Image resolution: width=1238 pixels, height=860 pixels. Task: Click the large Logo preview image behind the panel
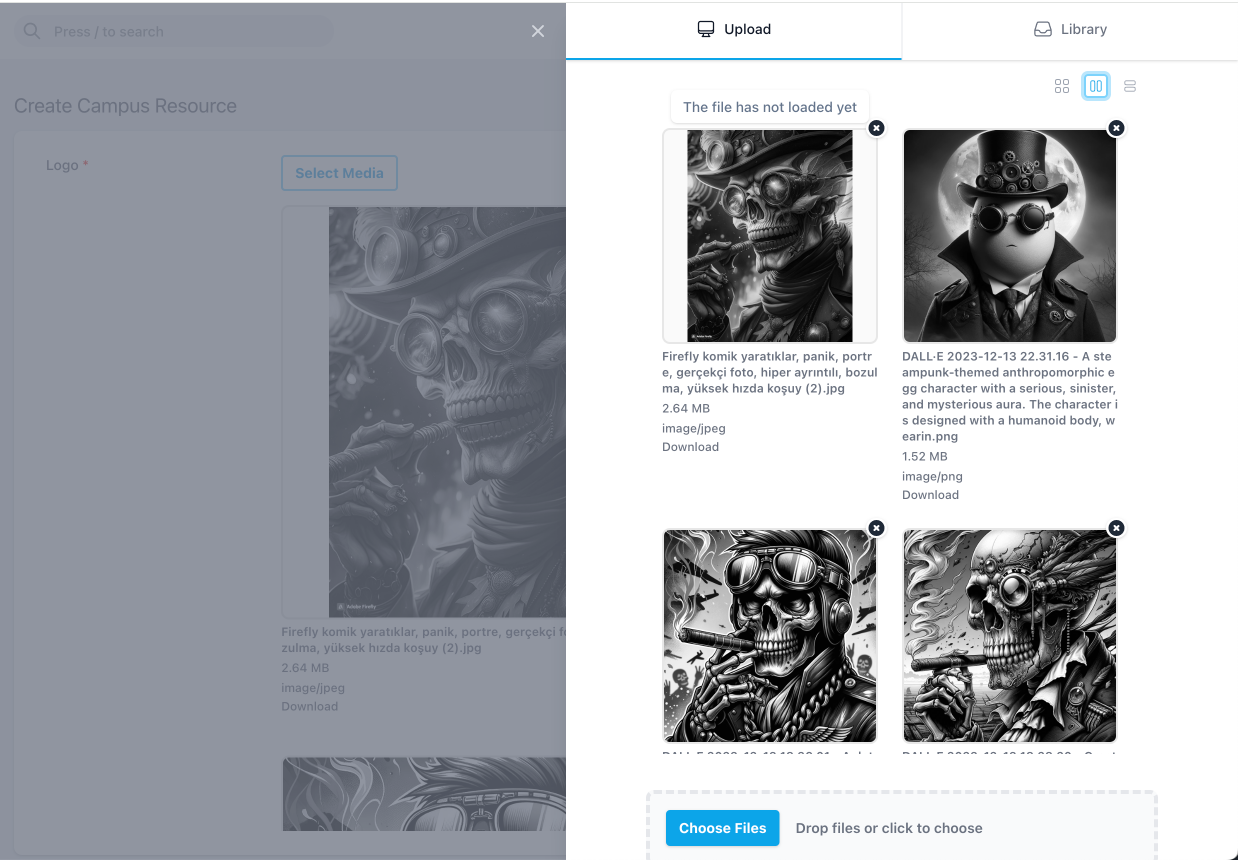click(424, 412)
